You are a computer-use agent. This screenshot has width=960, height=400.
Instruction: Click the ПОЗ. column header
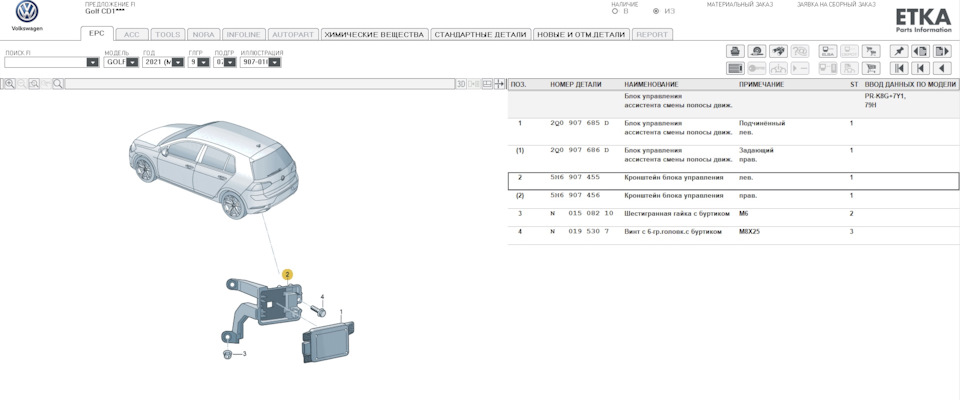coord(518,85)
